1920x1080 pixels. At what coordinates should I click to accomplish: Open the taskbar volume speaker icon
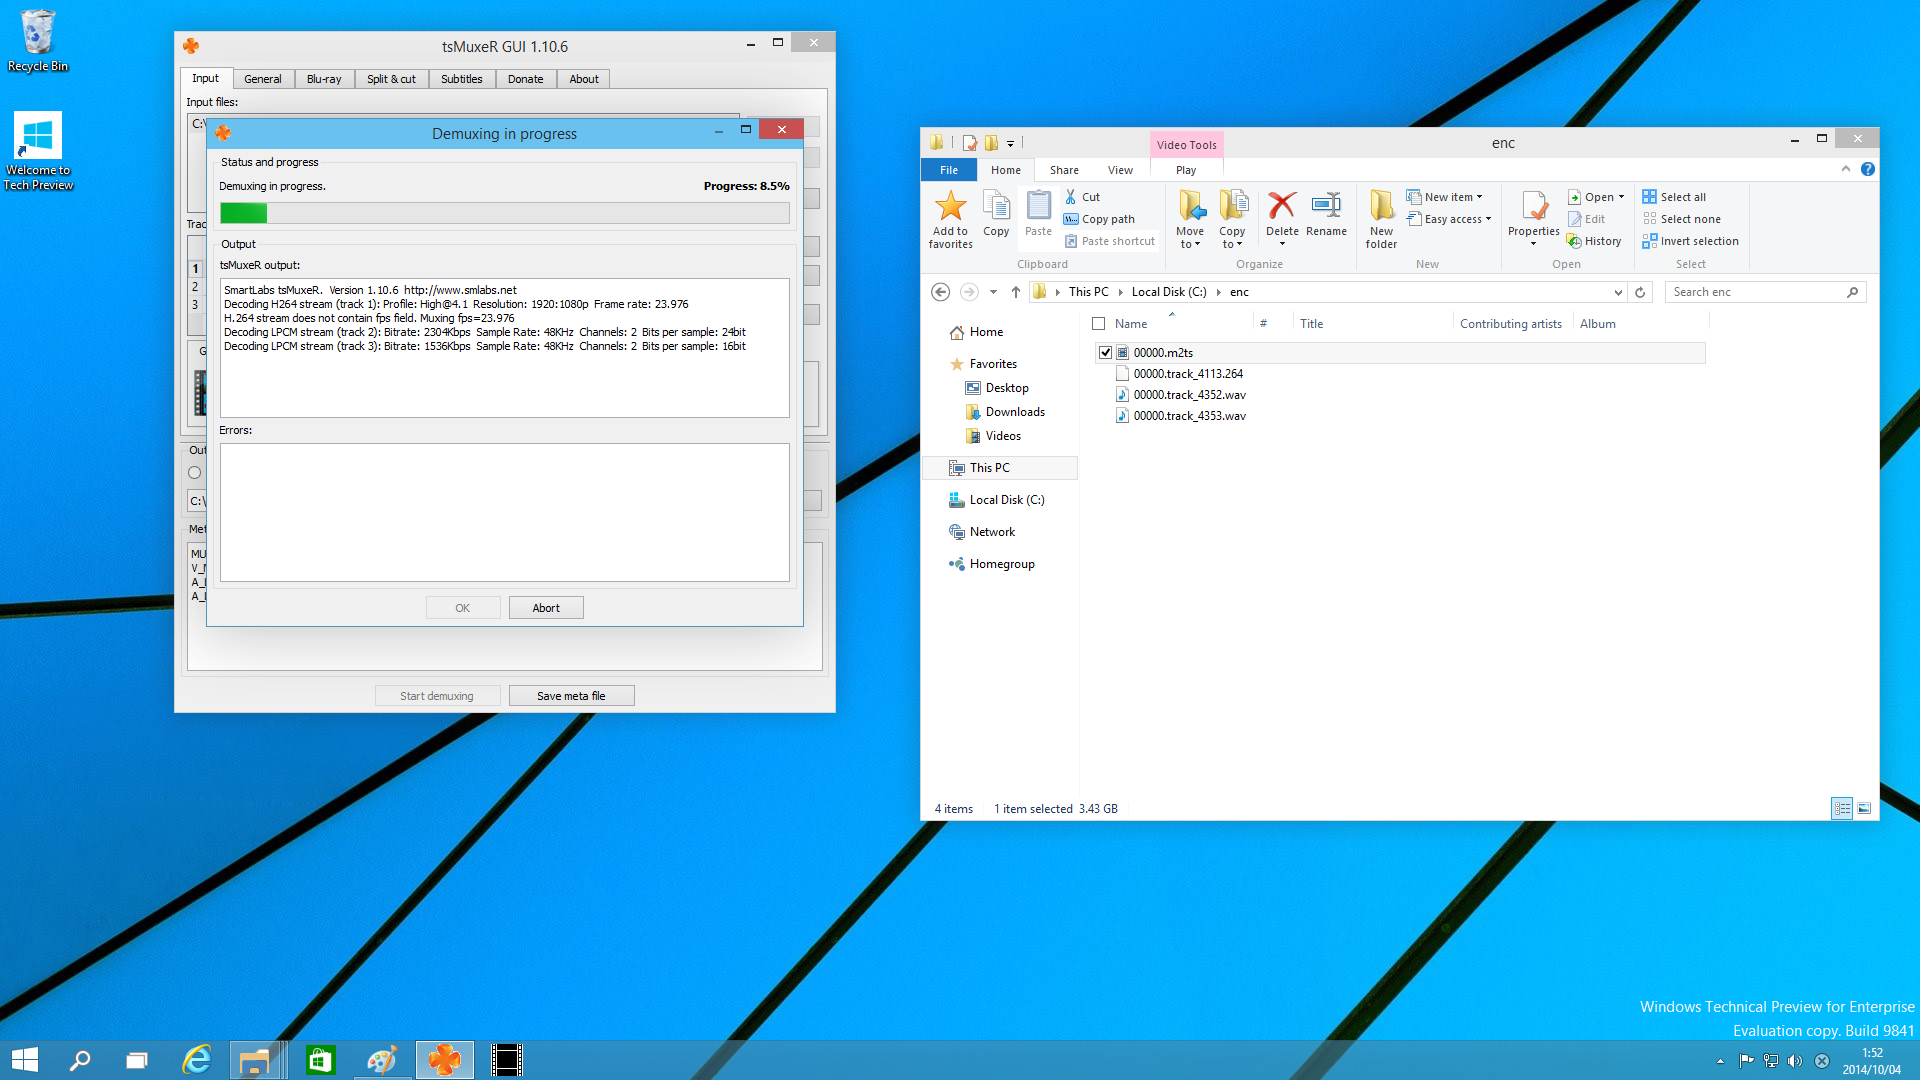[1795, 1061]
